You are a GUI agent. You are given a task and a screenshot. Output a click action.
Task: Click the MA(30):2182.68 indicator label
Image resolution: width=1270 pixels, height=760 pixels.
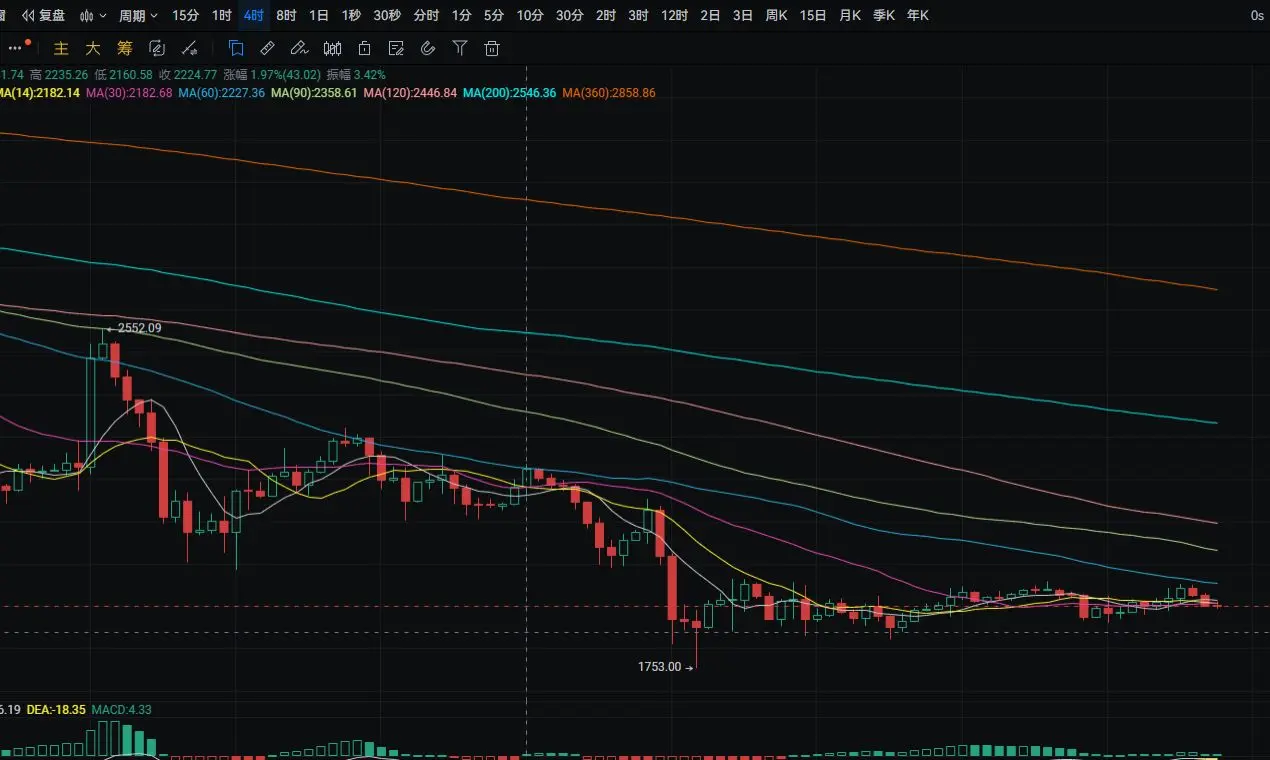pyautogui.click(x=129, y=93)
